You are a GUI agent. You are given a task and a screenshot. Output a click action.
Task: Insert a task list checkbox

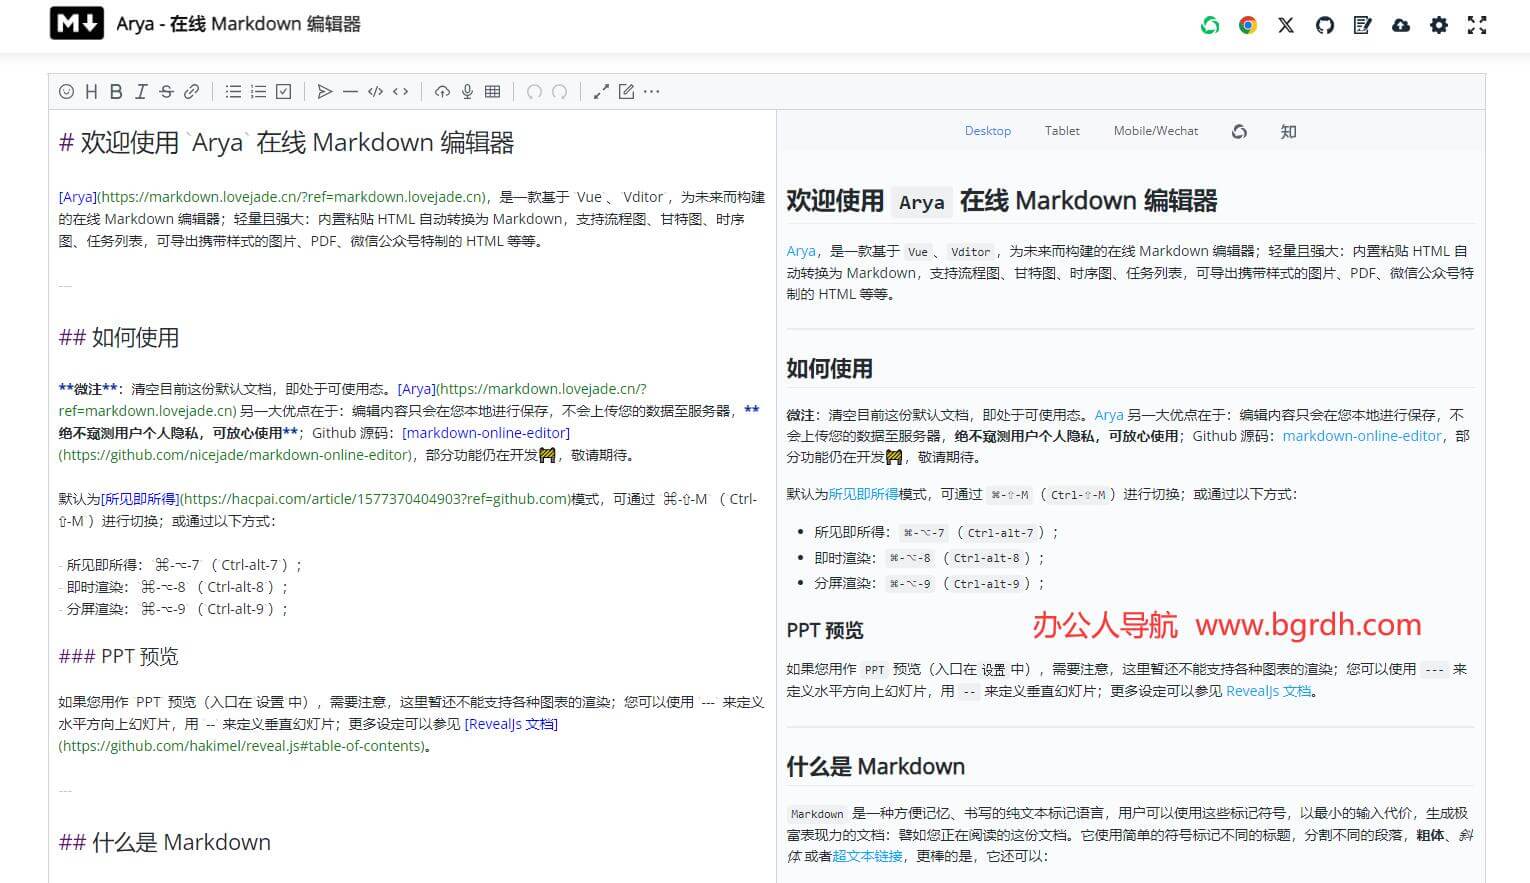pyautogui.click(x=284, y=92)
